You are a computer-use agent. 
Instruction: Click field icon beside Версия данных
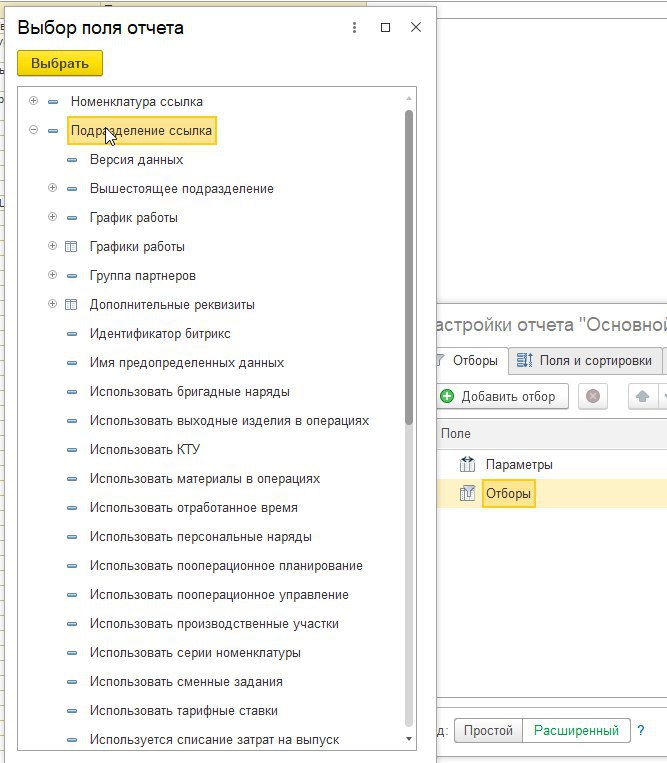pos(72,160)
